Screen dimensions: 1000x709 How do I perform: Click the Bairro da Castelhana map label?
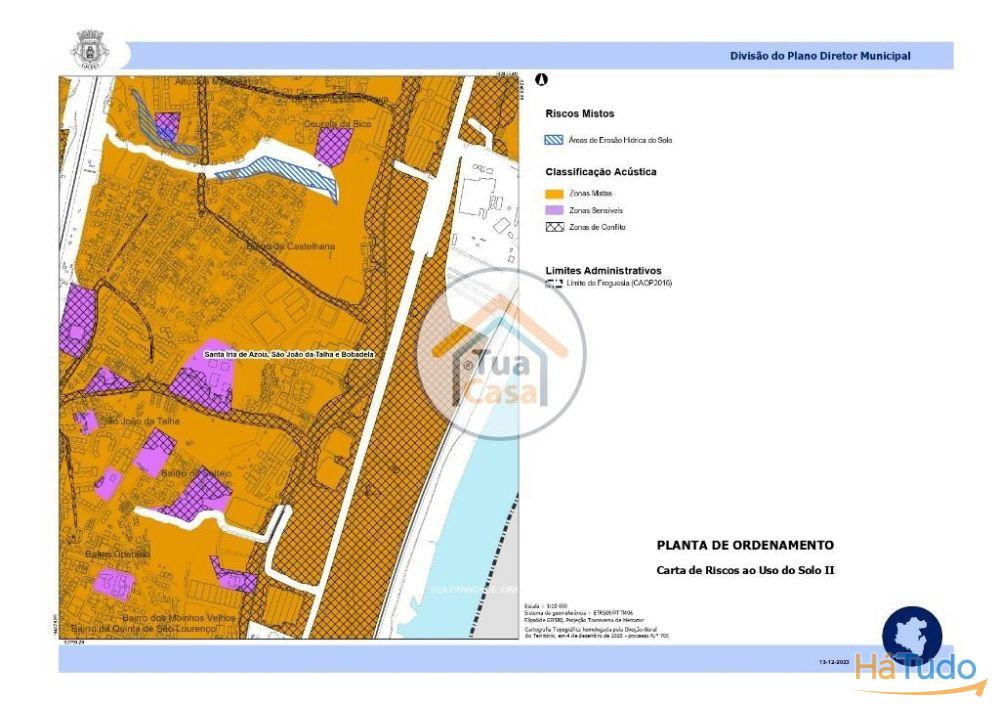(291, 246)
